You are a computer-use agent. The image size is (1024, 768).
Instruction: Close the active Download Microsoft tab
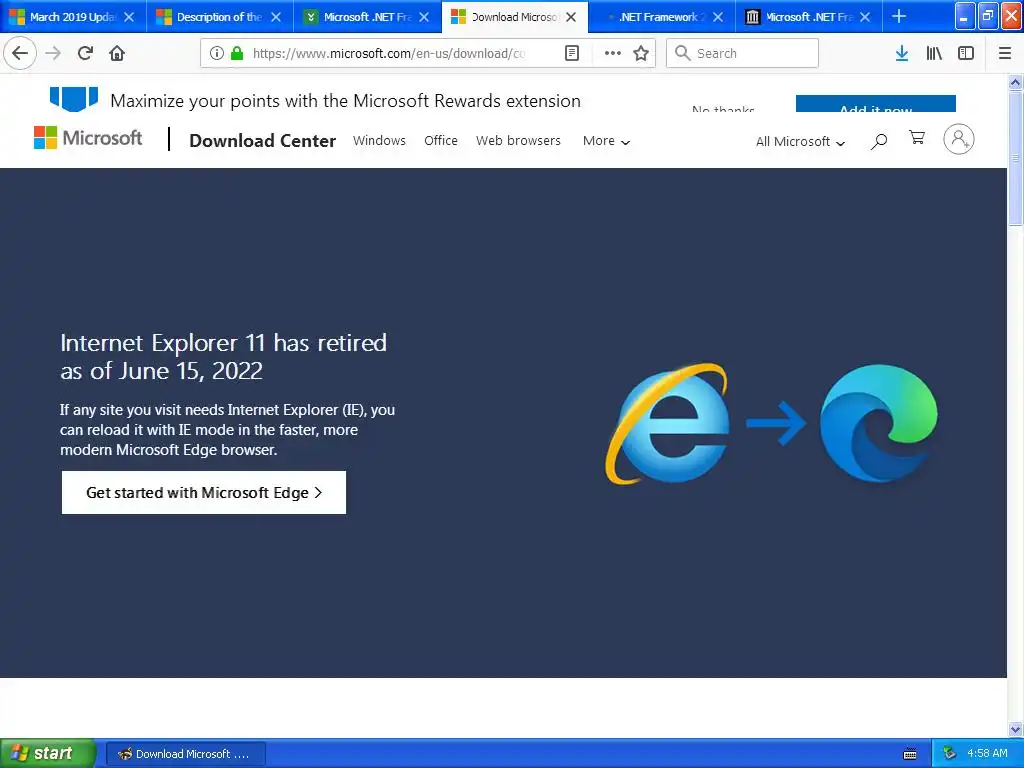(x=571, y=17)
